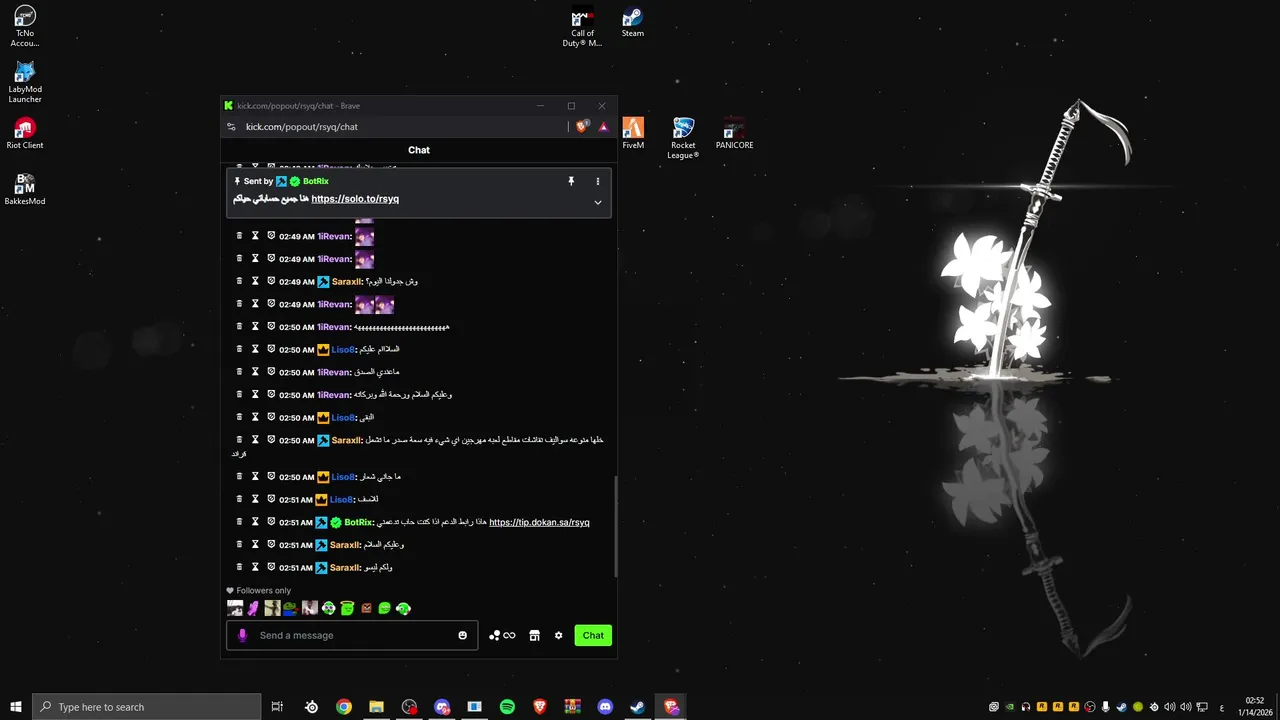
Task: Open Rocket League desktop shortcut
Action: tap(683, 138)
